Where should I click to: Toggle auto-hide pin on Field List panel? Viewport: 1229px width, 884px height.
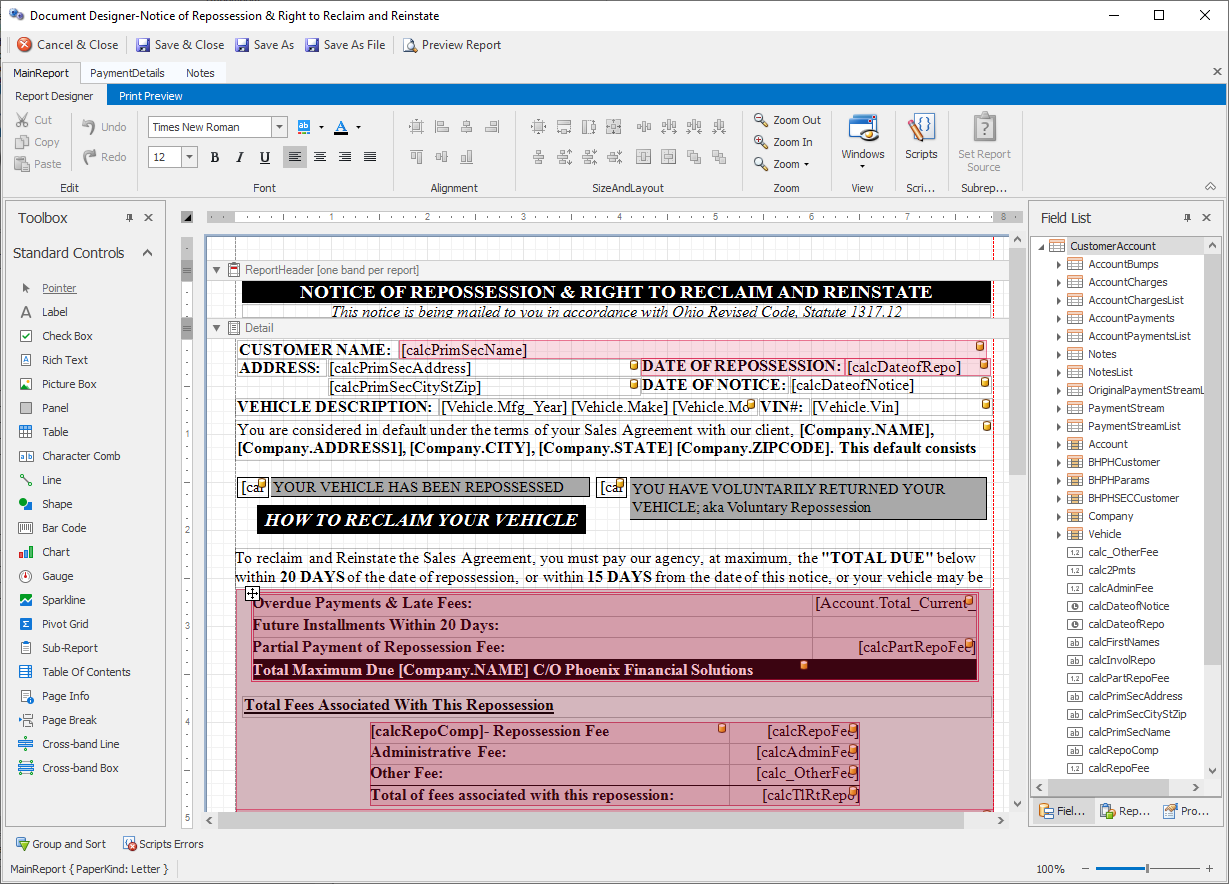pyautogui.click(x=1188, y=218)
